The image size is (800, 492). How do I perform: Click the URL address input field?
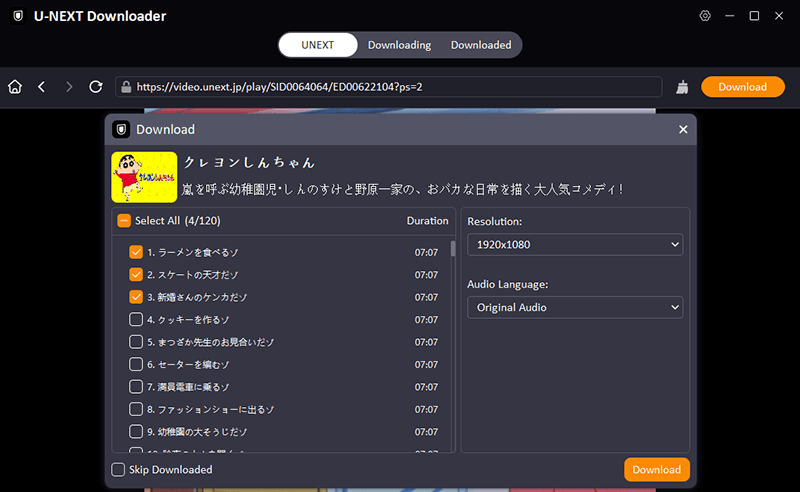pyautogui.click(x=390, y=87)
